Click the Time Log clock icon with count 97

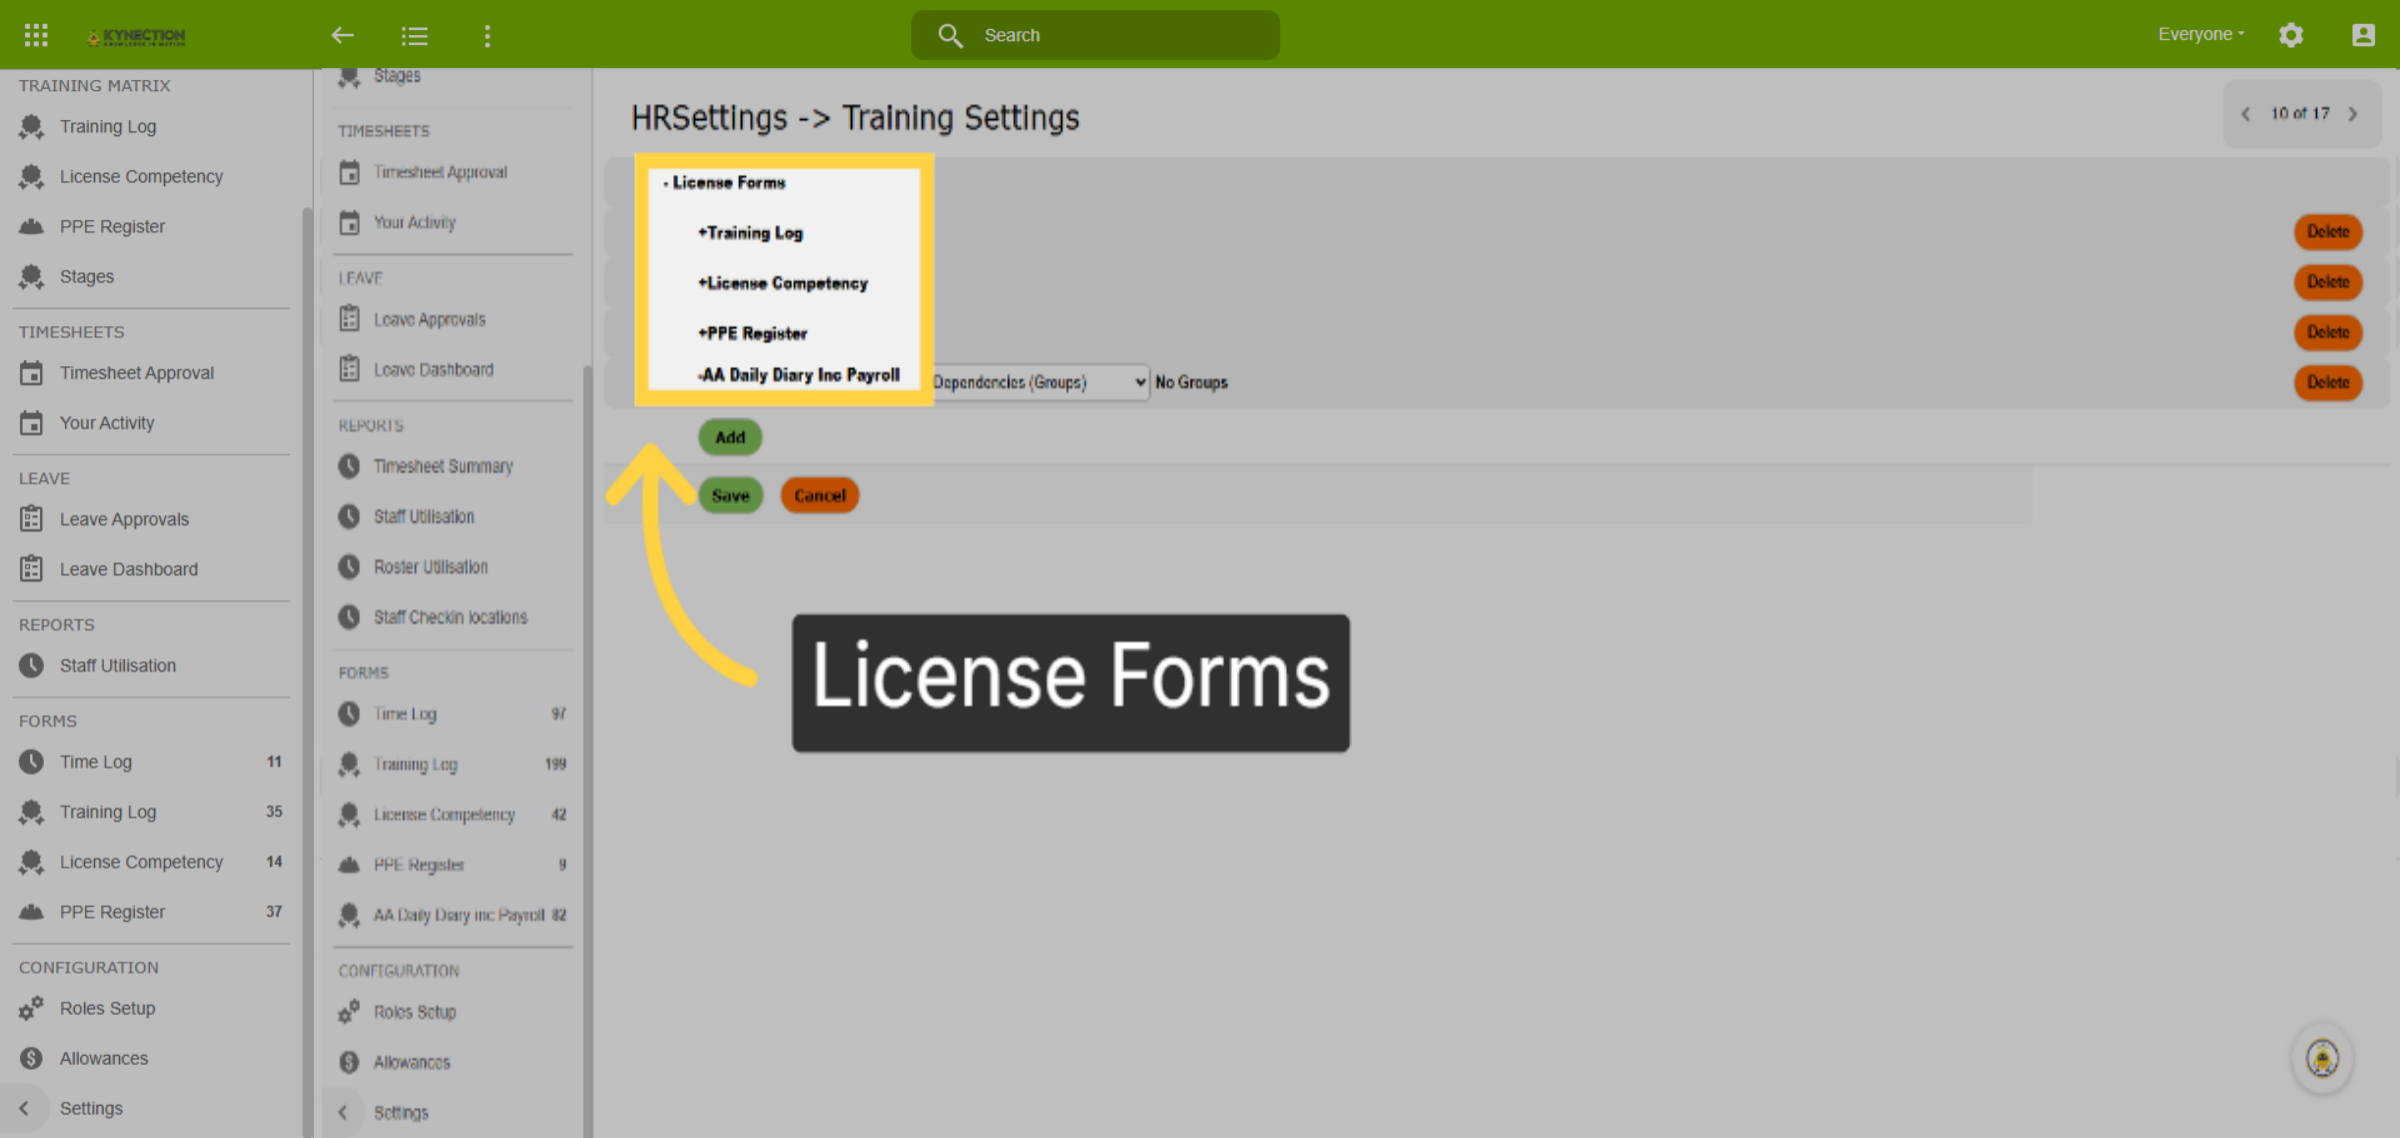pos(349,714)
